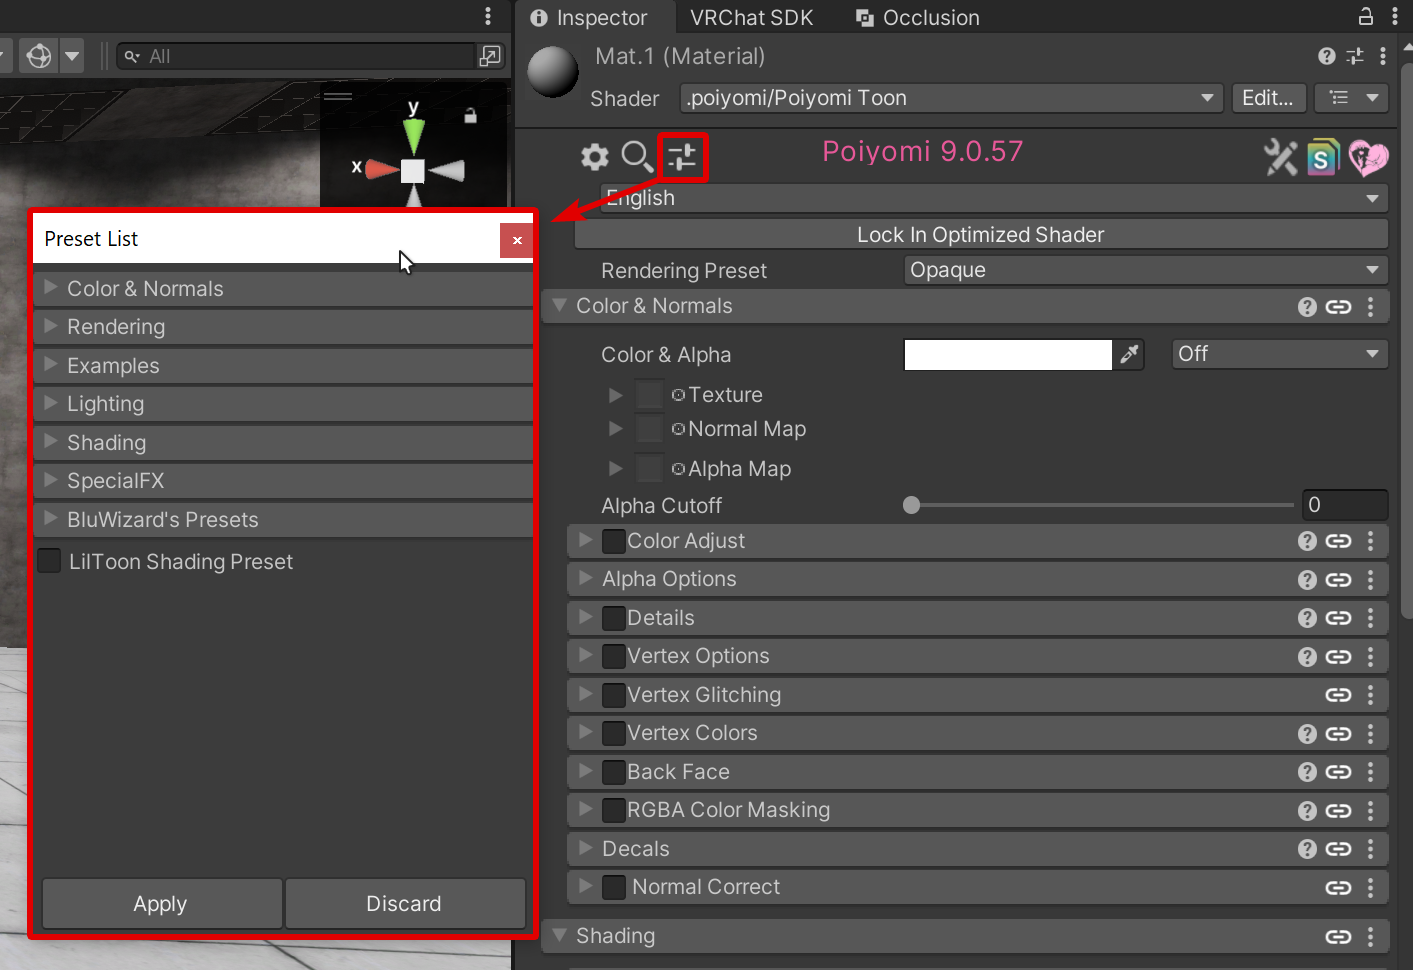
Task: Expand the Alpha Map property arrow
Action: [x=616, y=468]
